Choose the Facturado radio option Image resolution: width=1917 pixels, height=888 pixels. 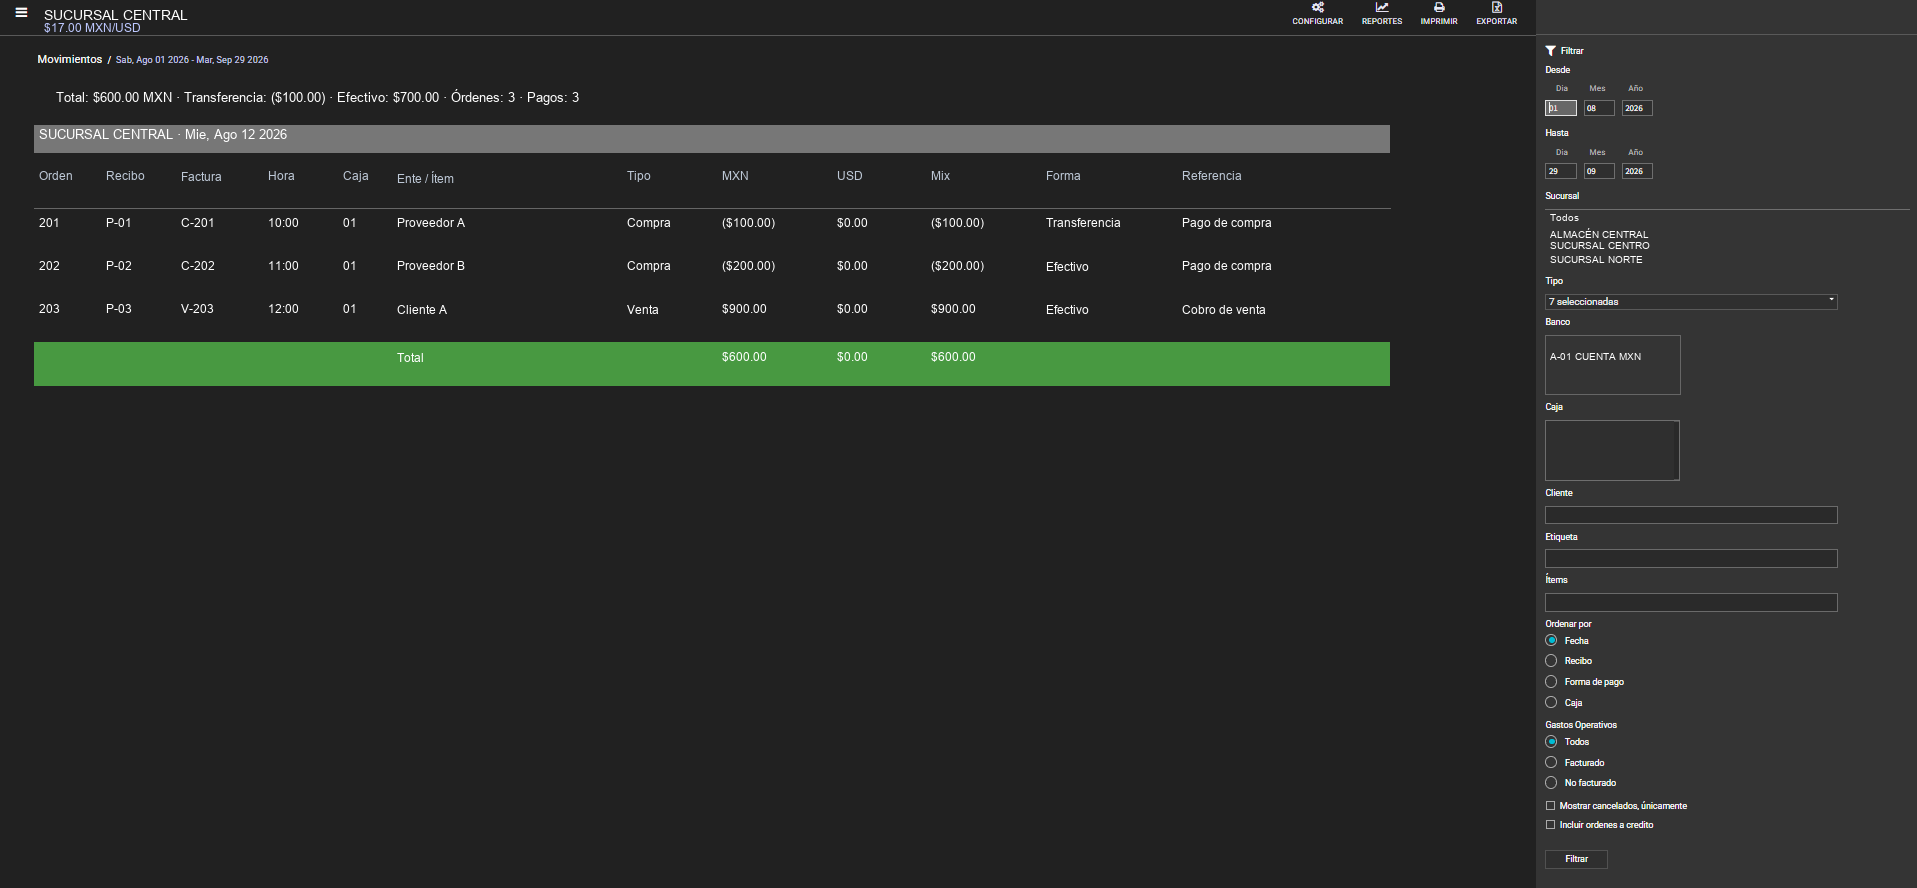click(x=1551, y=763)
